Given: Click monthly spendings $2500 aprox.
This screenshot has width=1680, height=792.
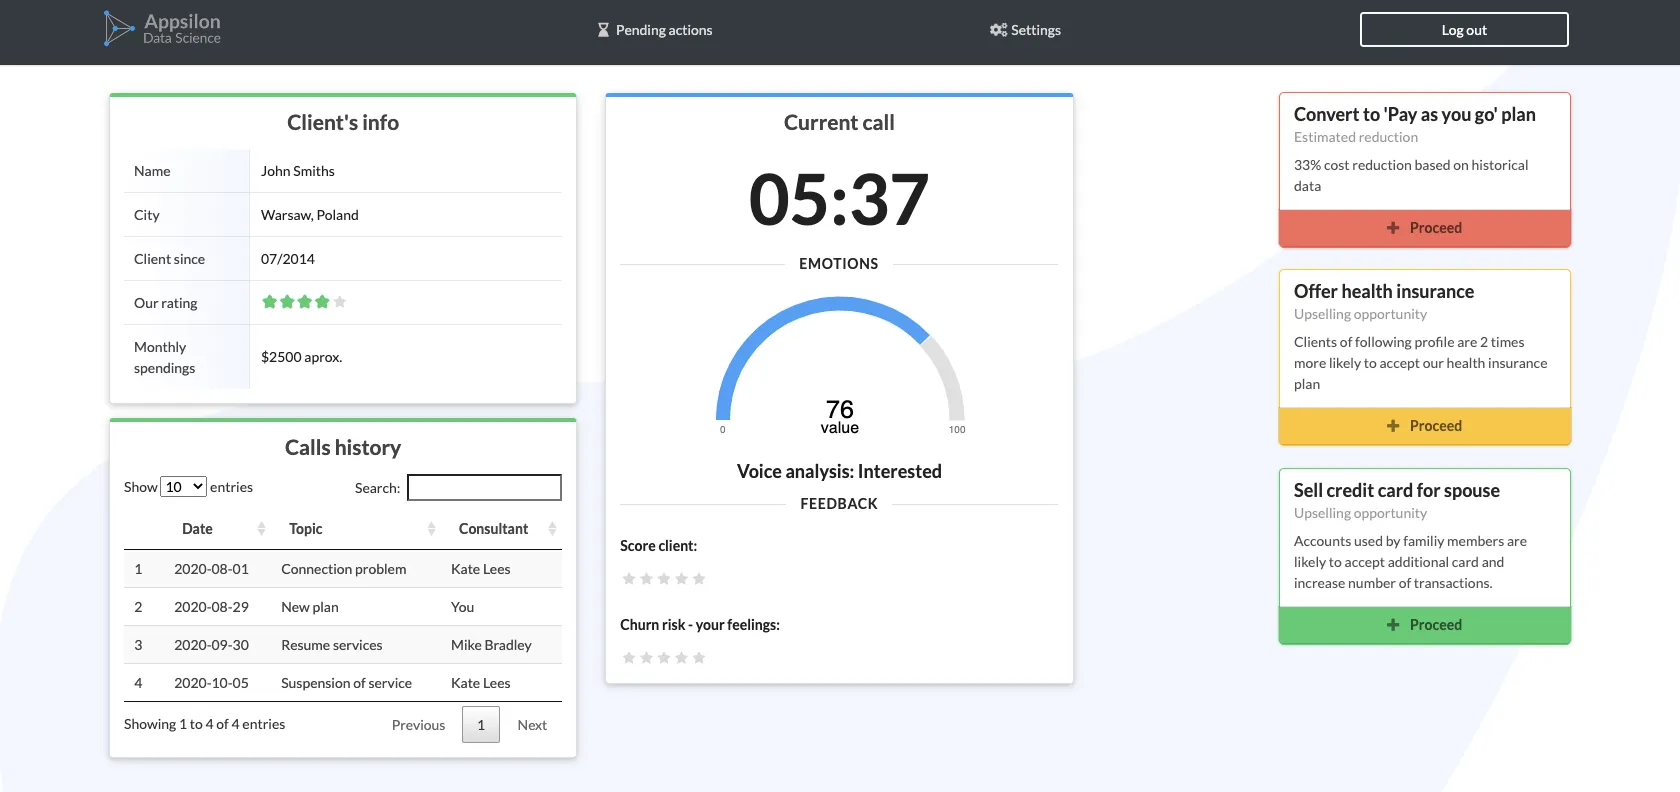Looking at the screenshot, I should point(301,357).
